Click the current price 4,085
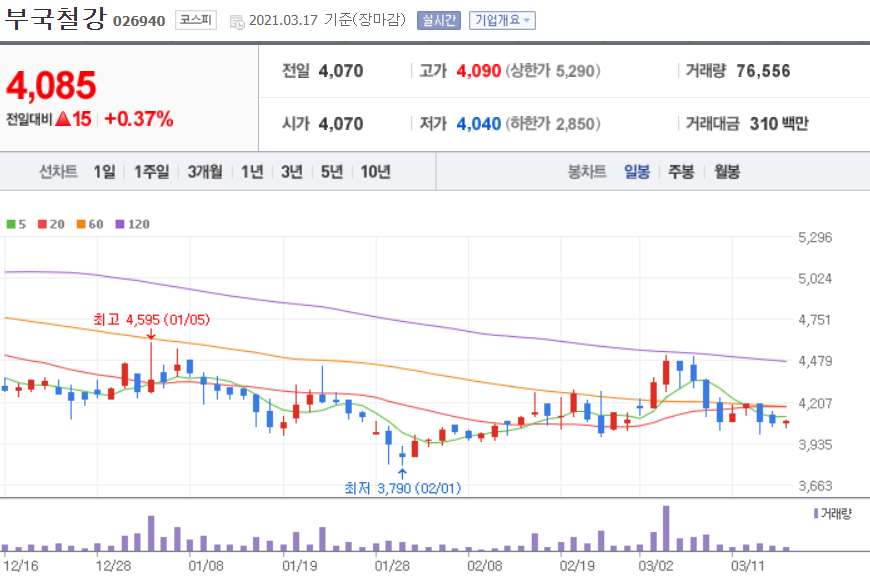This screenshot has width=870, height=577. click(x=51, y=85)
